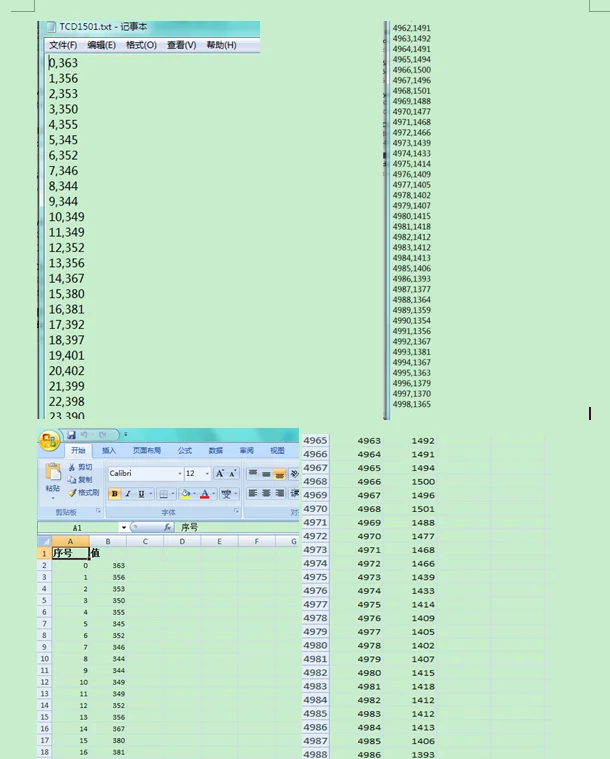The height and width of the screenshot is (759, 610).
Task: Switch to the 公式 ribbon tab
Action: point(185,451)
